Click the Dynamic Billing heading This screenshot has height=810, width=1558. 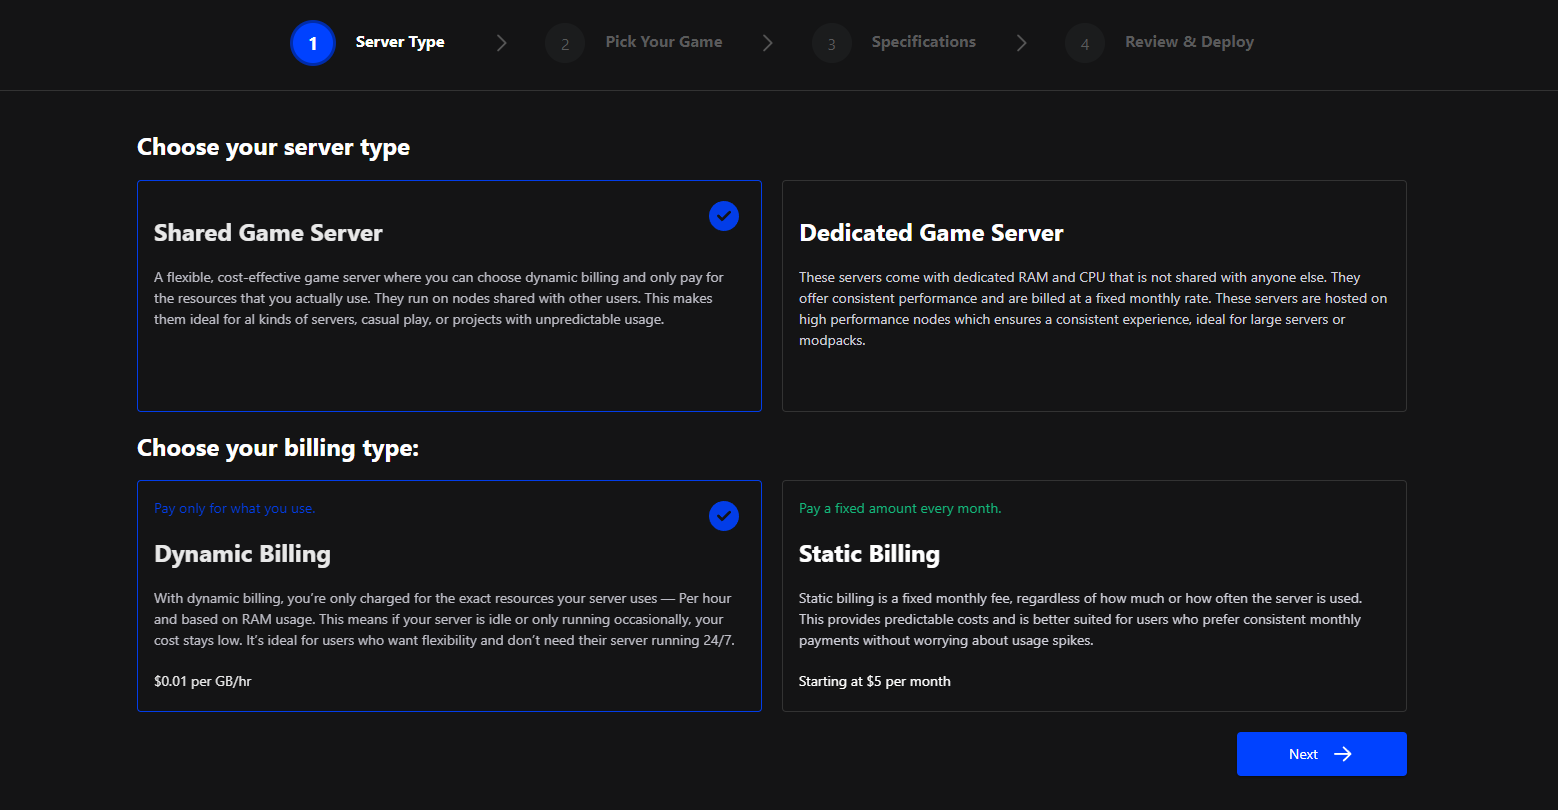click(242, 554)
